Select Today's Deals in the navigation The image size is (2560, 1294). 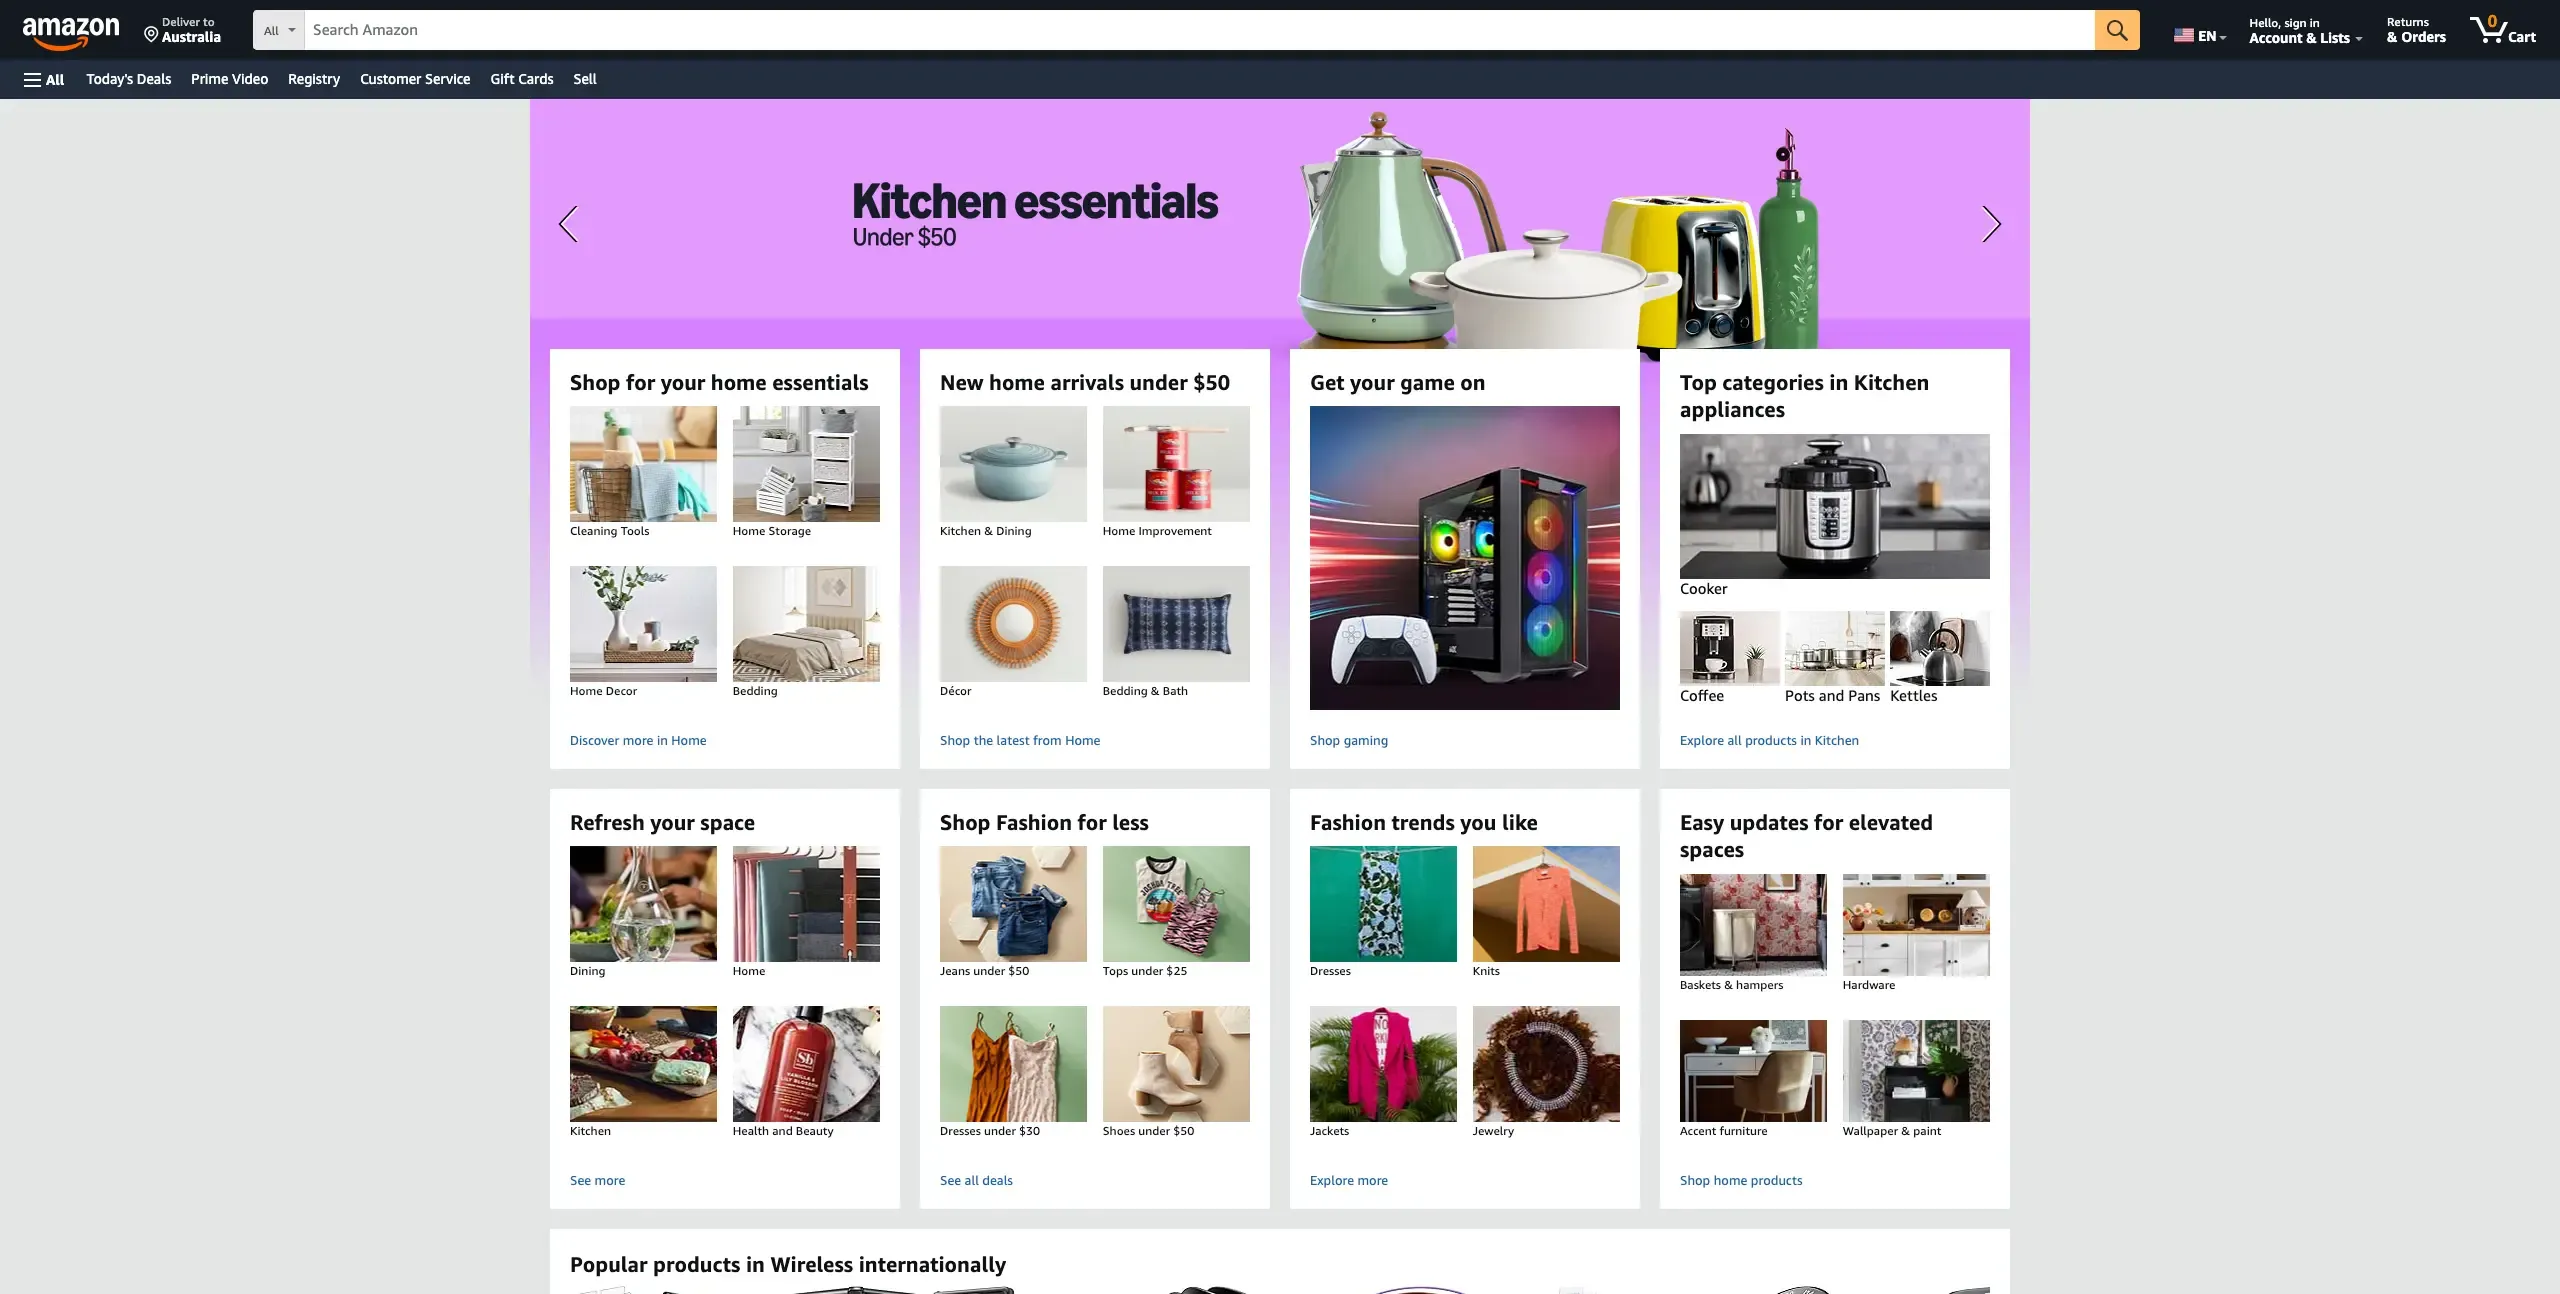pos(127,79)
